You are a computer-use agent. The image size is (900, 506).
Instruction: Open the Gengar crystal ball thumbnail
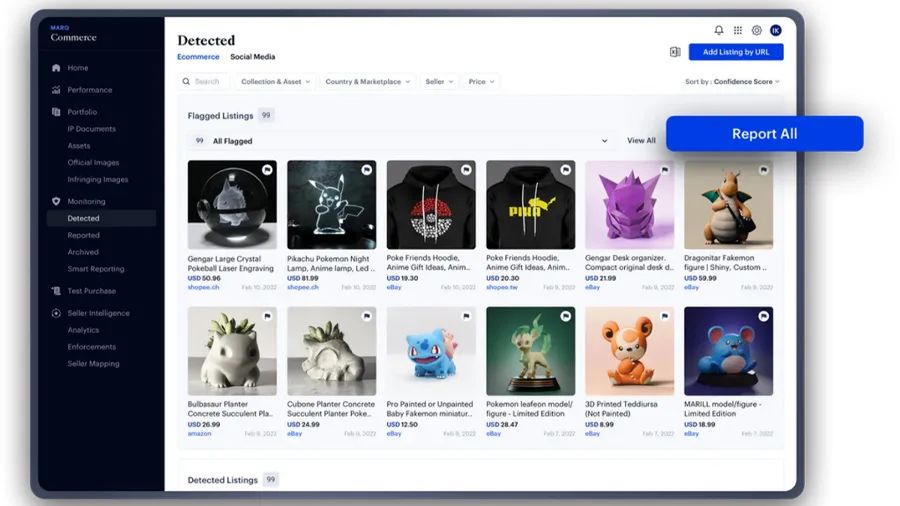pyautogui.click(x=232, y=205)
